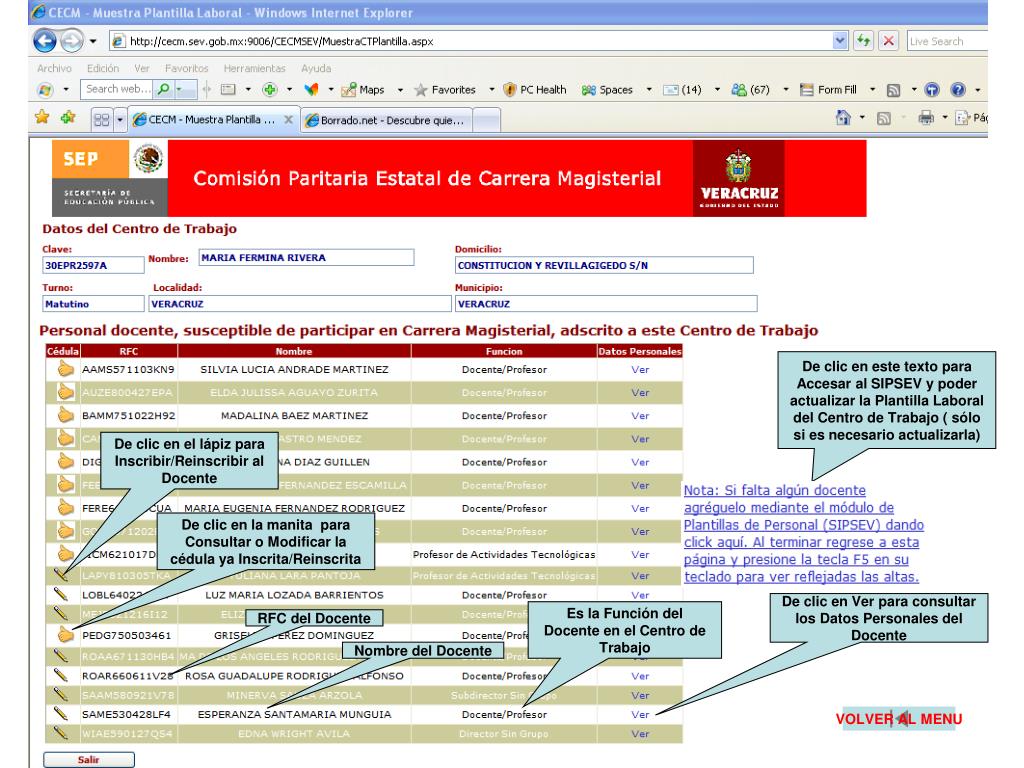Click pencil icon for SAME530428LF4 row
Image resolution: width=1024 pixels, height=768 pixels.
click(x=61, y=713)
